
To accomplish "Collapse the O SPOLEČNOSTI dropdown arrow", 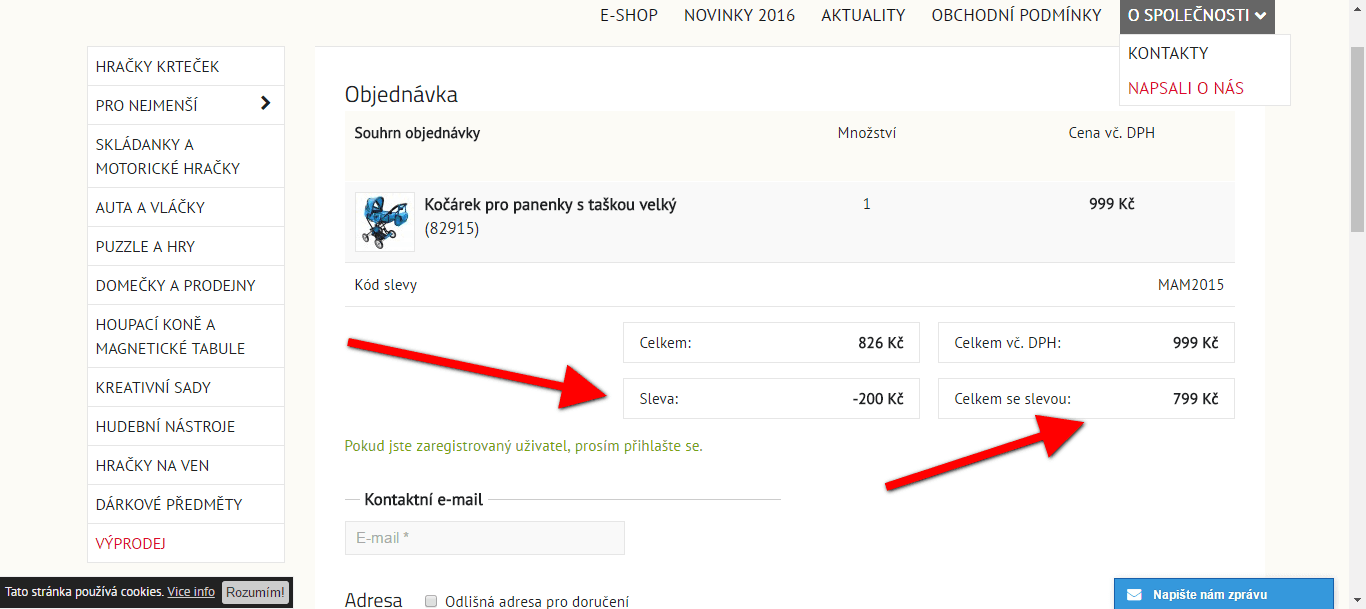I will click(x=1260, y=16).
